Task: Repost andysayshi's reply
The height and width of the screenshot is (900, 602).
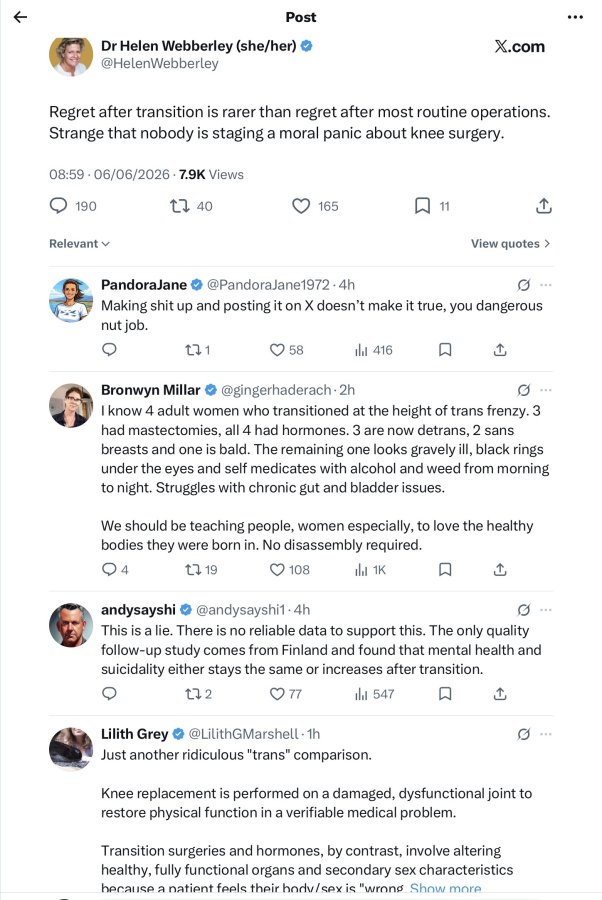Action: (192, 694)
